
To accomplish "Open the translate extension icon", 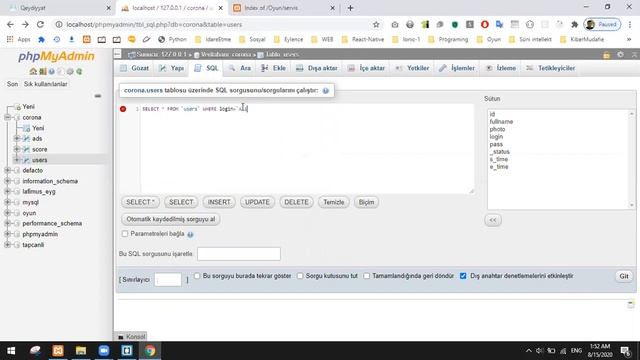I will (500, 24).
